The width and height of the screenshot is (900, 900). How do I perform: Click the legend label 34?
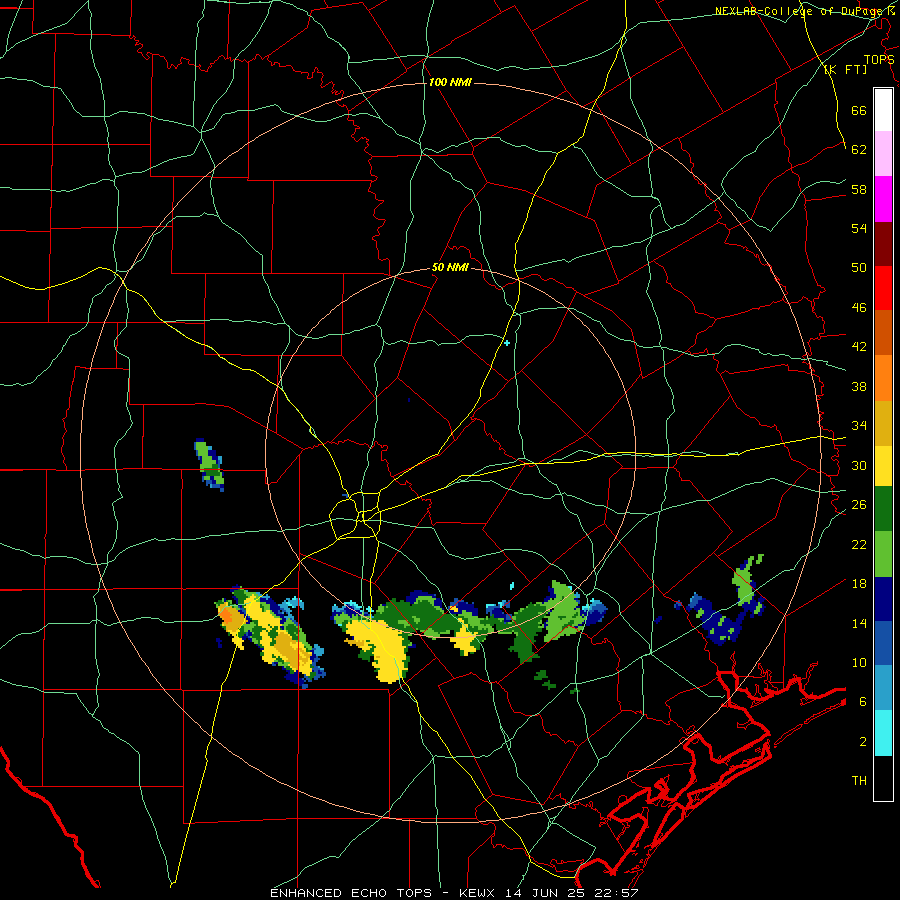coord(859,426)
